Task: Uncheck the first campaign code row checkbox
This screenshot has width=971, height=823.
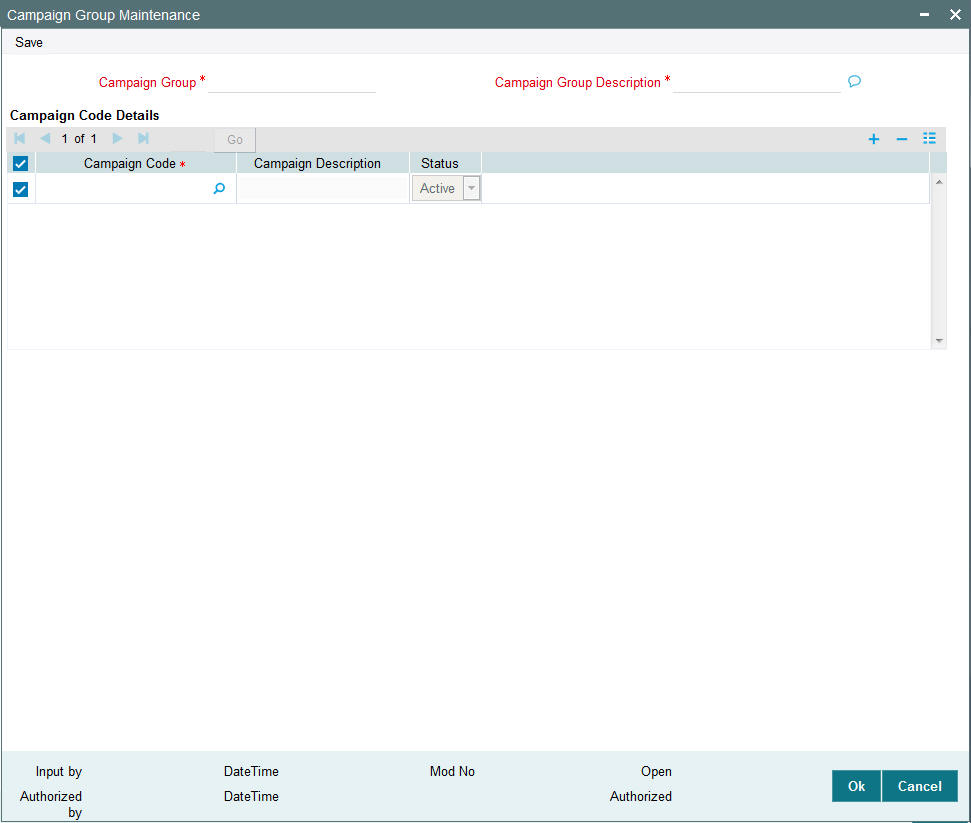Action: (20, 189)
